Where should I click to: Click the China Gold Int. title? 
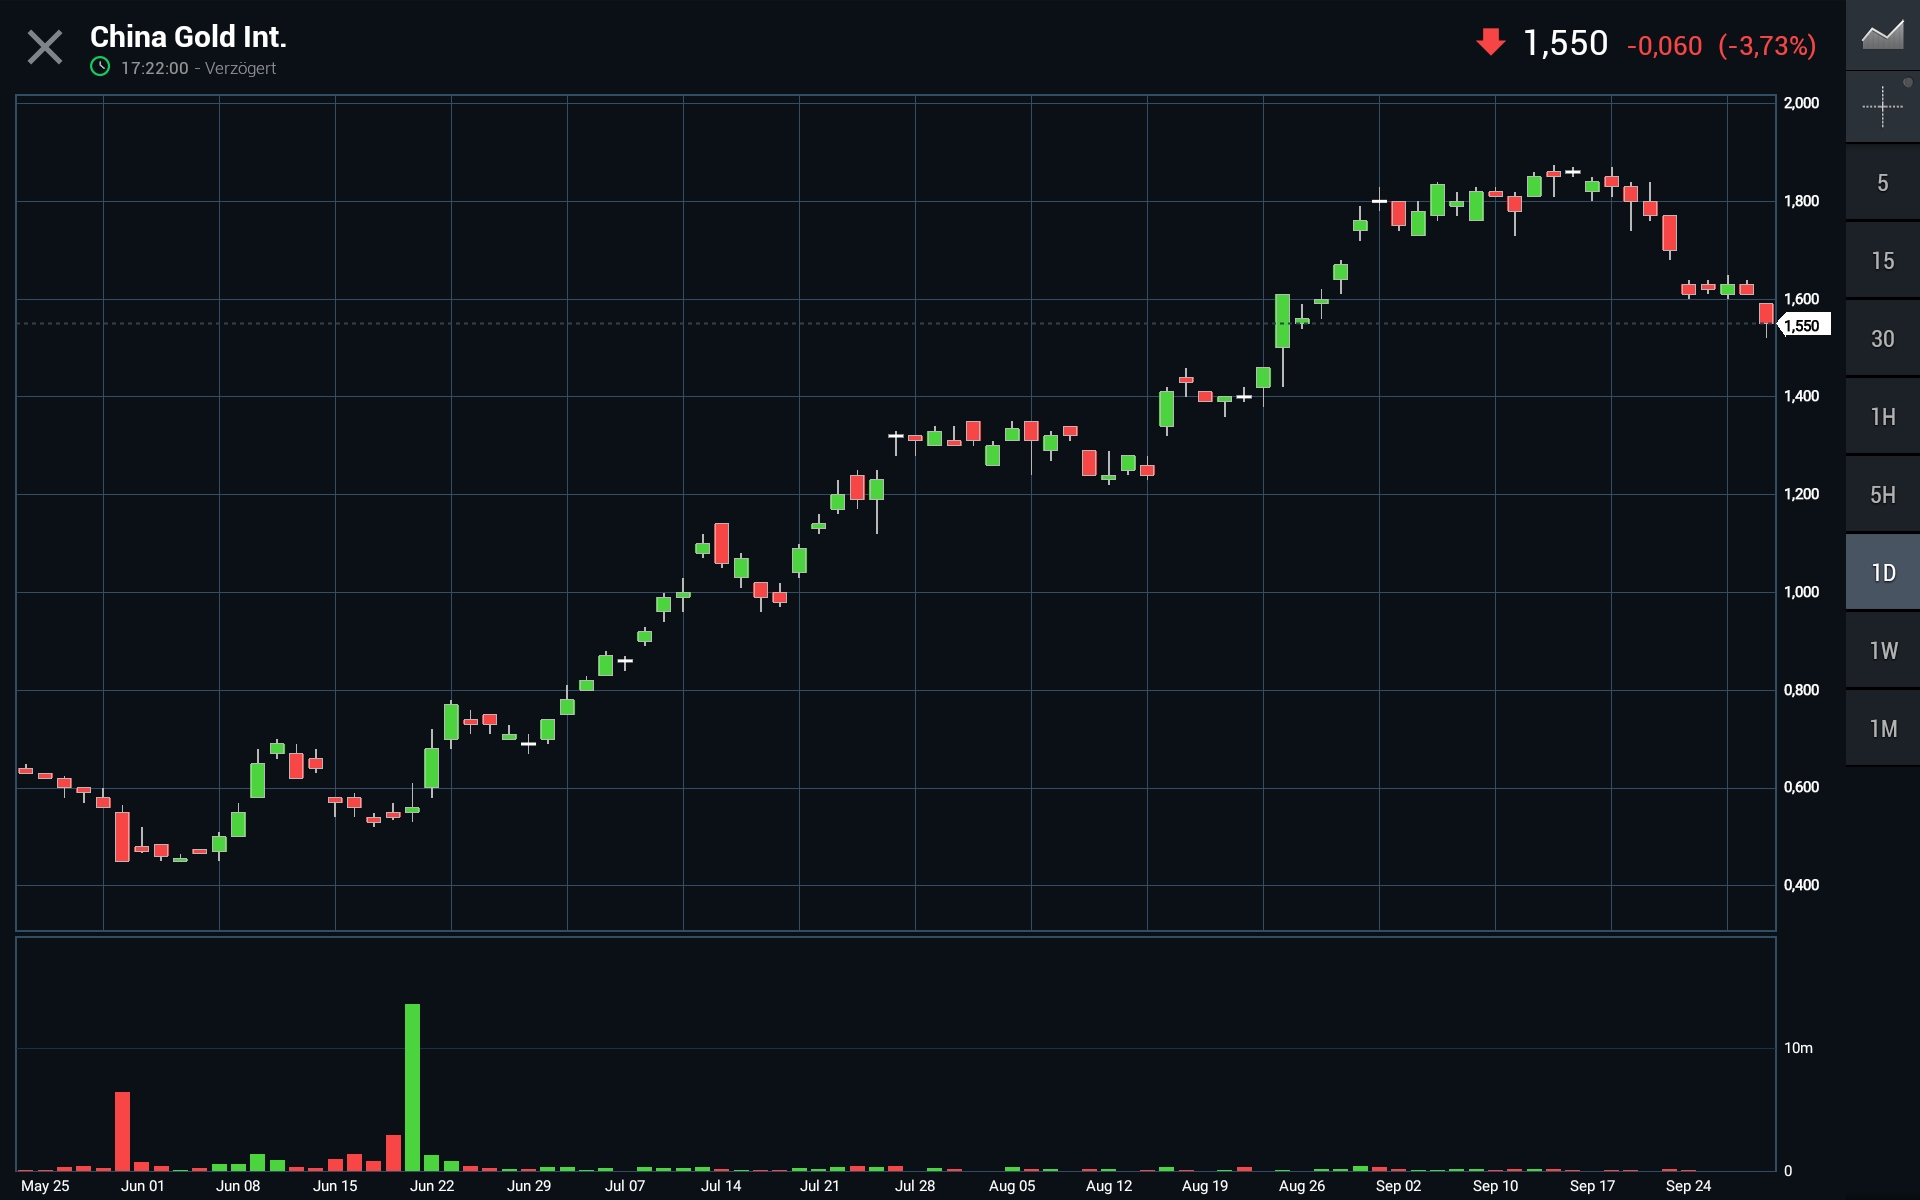(x=188, y=37)
